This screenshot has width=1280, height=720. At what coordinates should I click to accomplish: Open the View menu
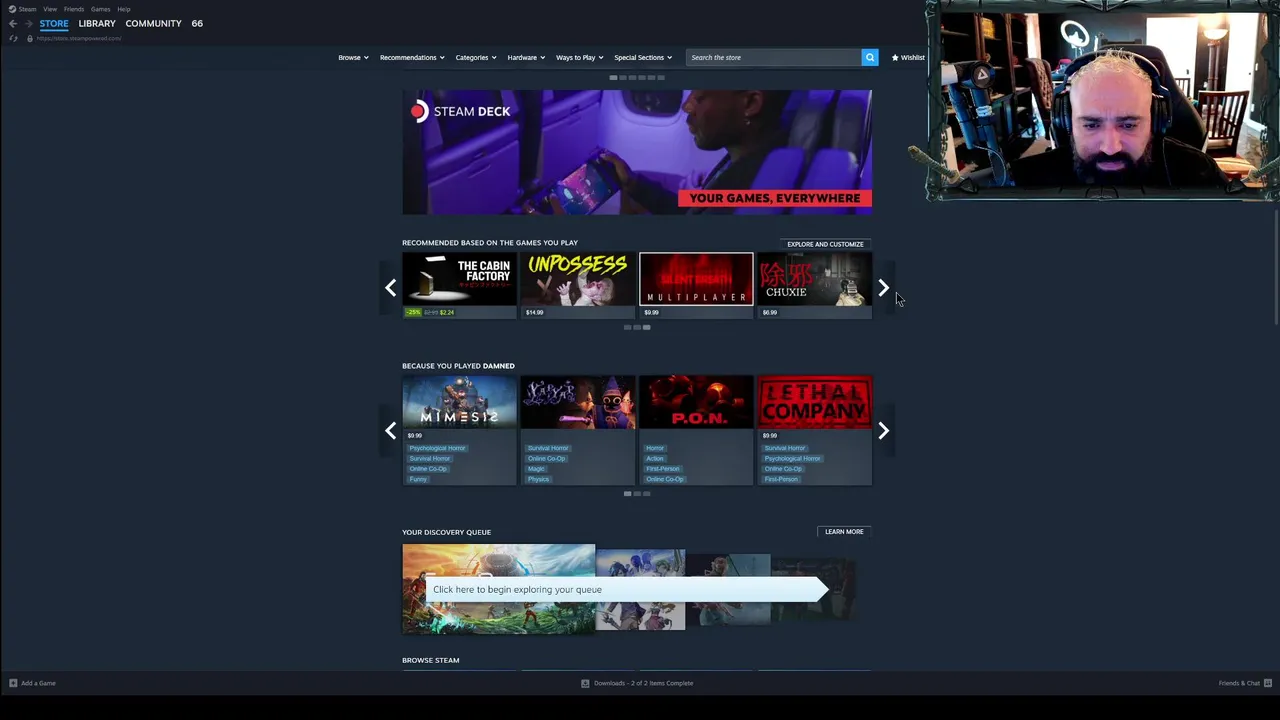coord(50,9)
